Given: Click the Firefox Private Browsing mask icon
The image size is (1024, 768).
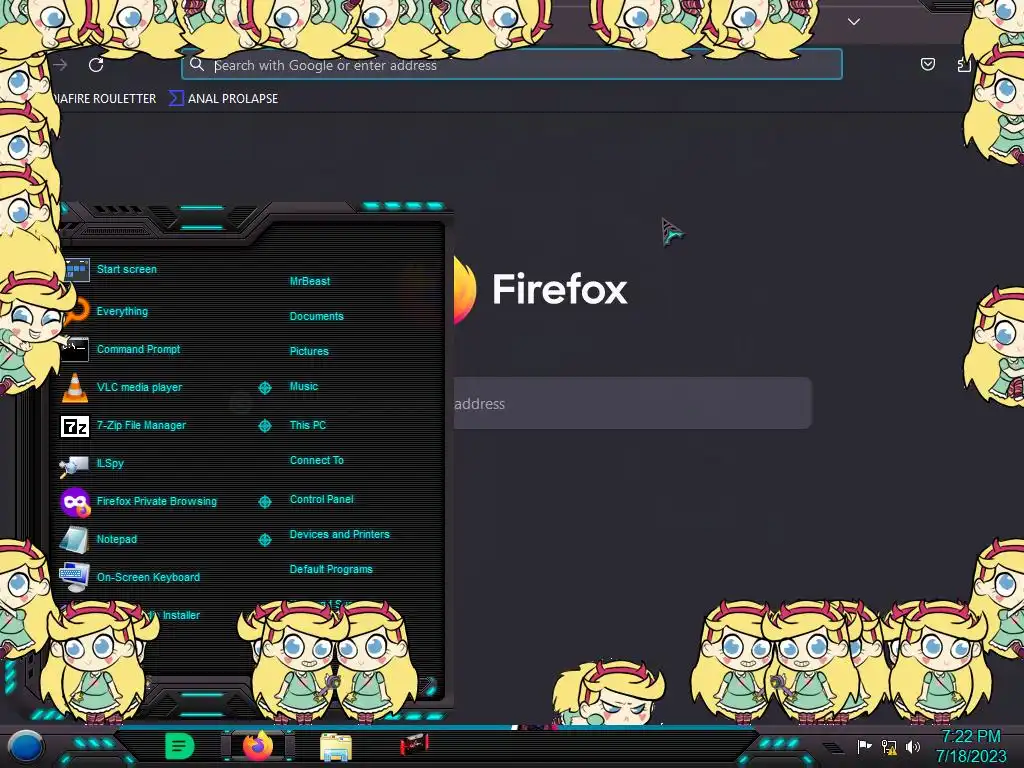Looking at the screenshot, I should click(75, 502).
